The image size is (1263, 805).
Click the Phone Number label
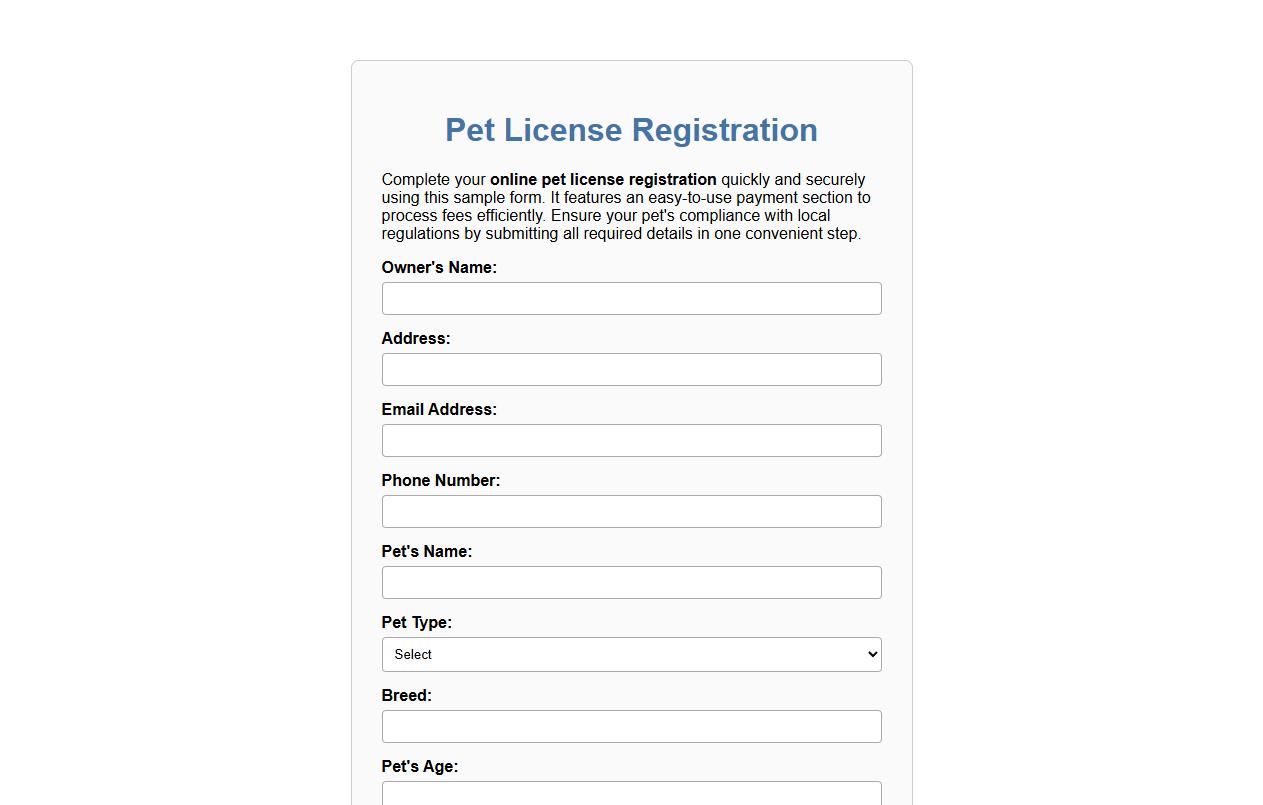click(440, 480)
